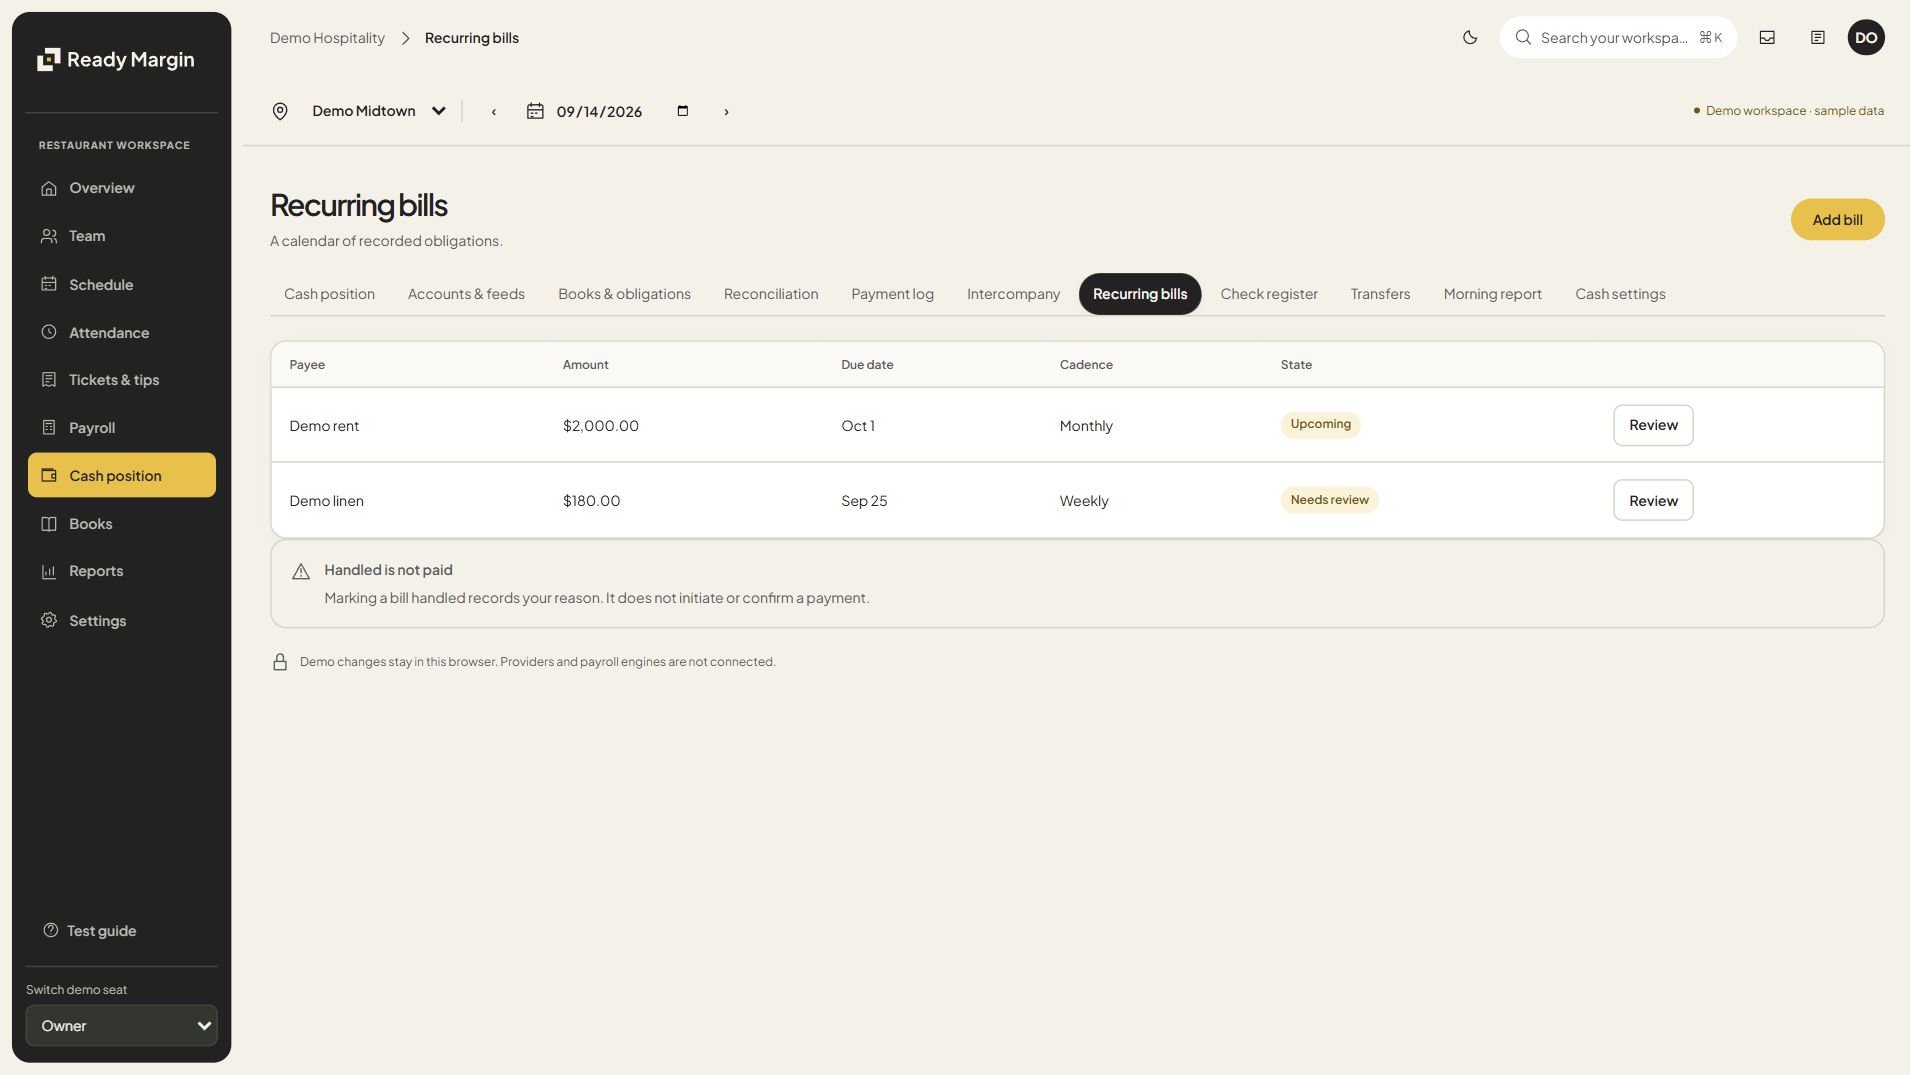Click the Needs review state badge
This screenshot has height=1075, width=1910.
[1329, 500]
